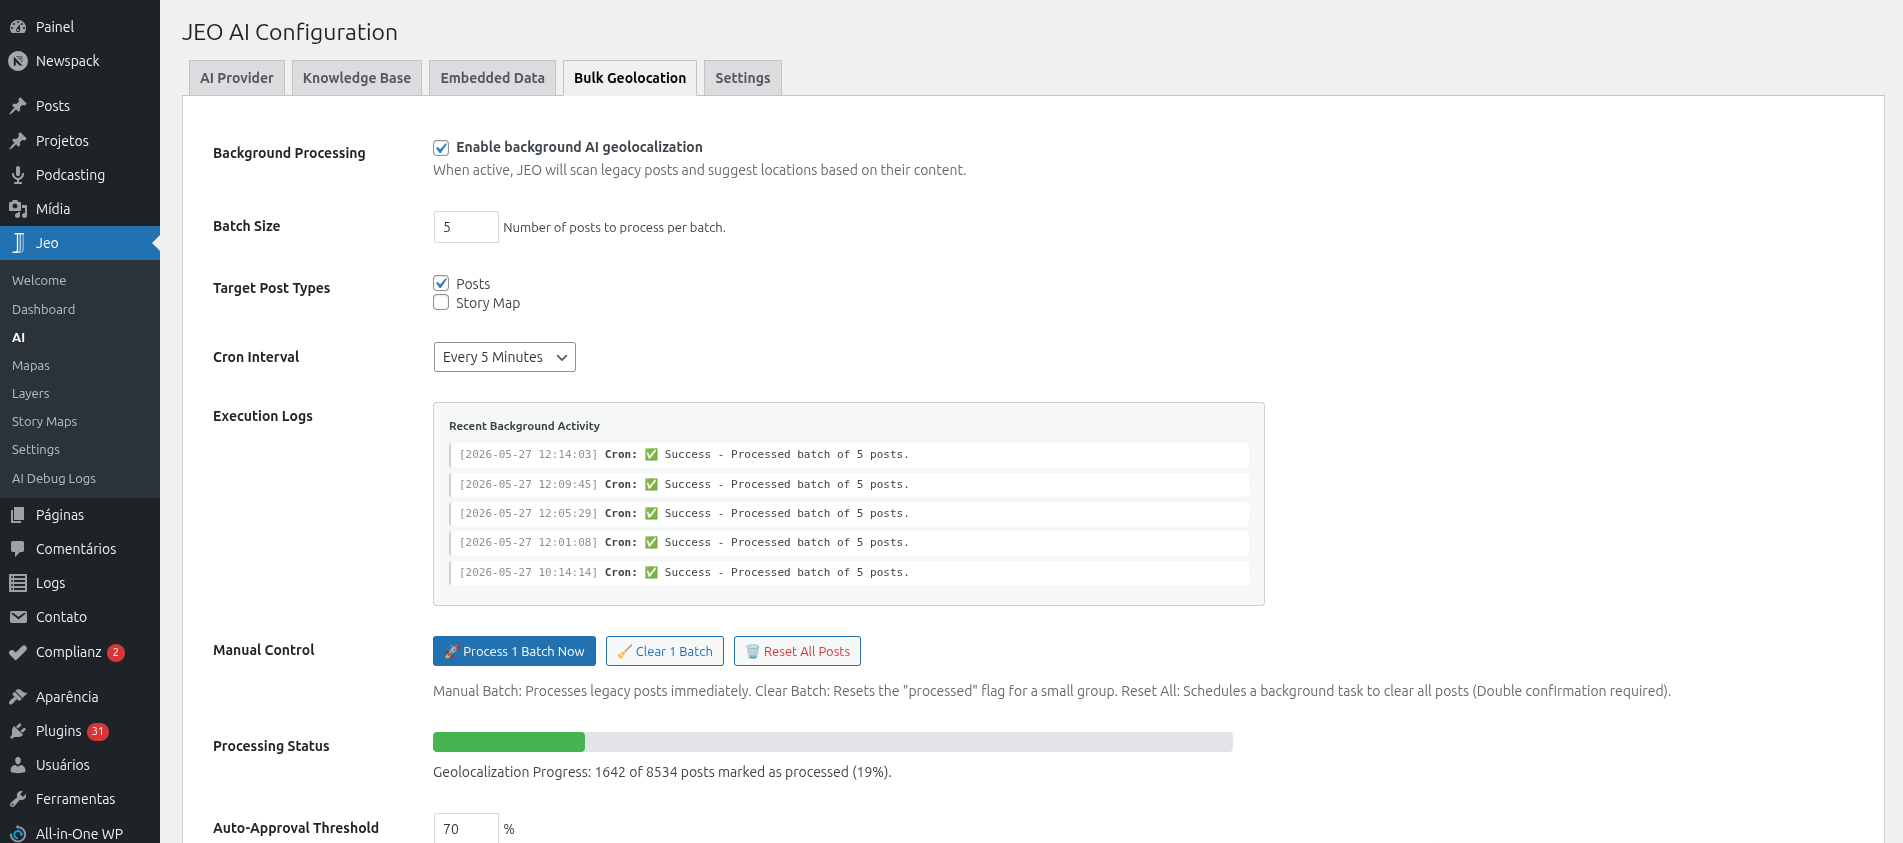Click the Mídia media icon

[18, 209]
